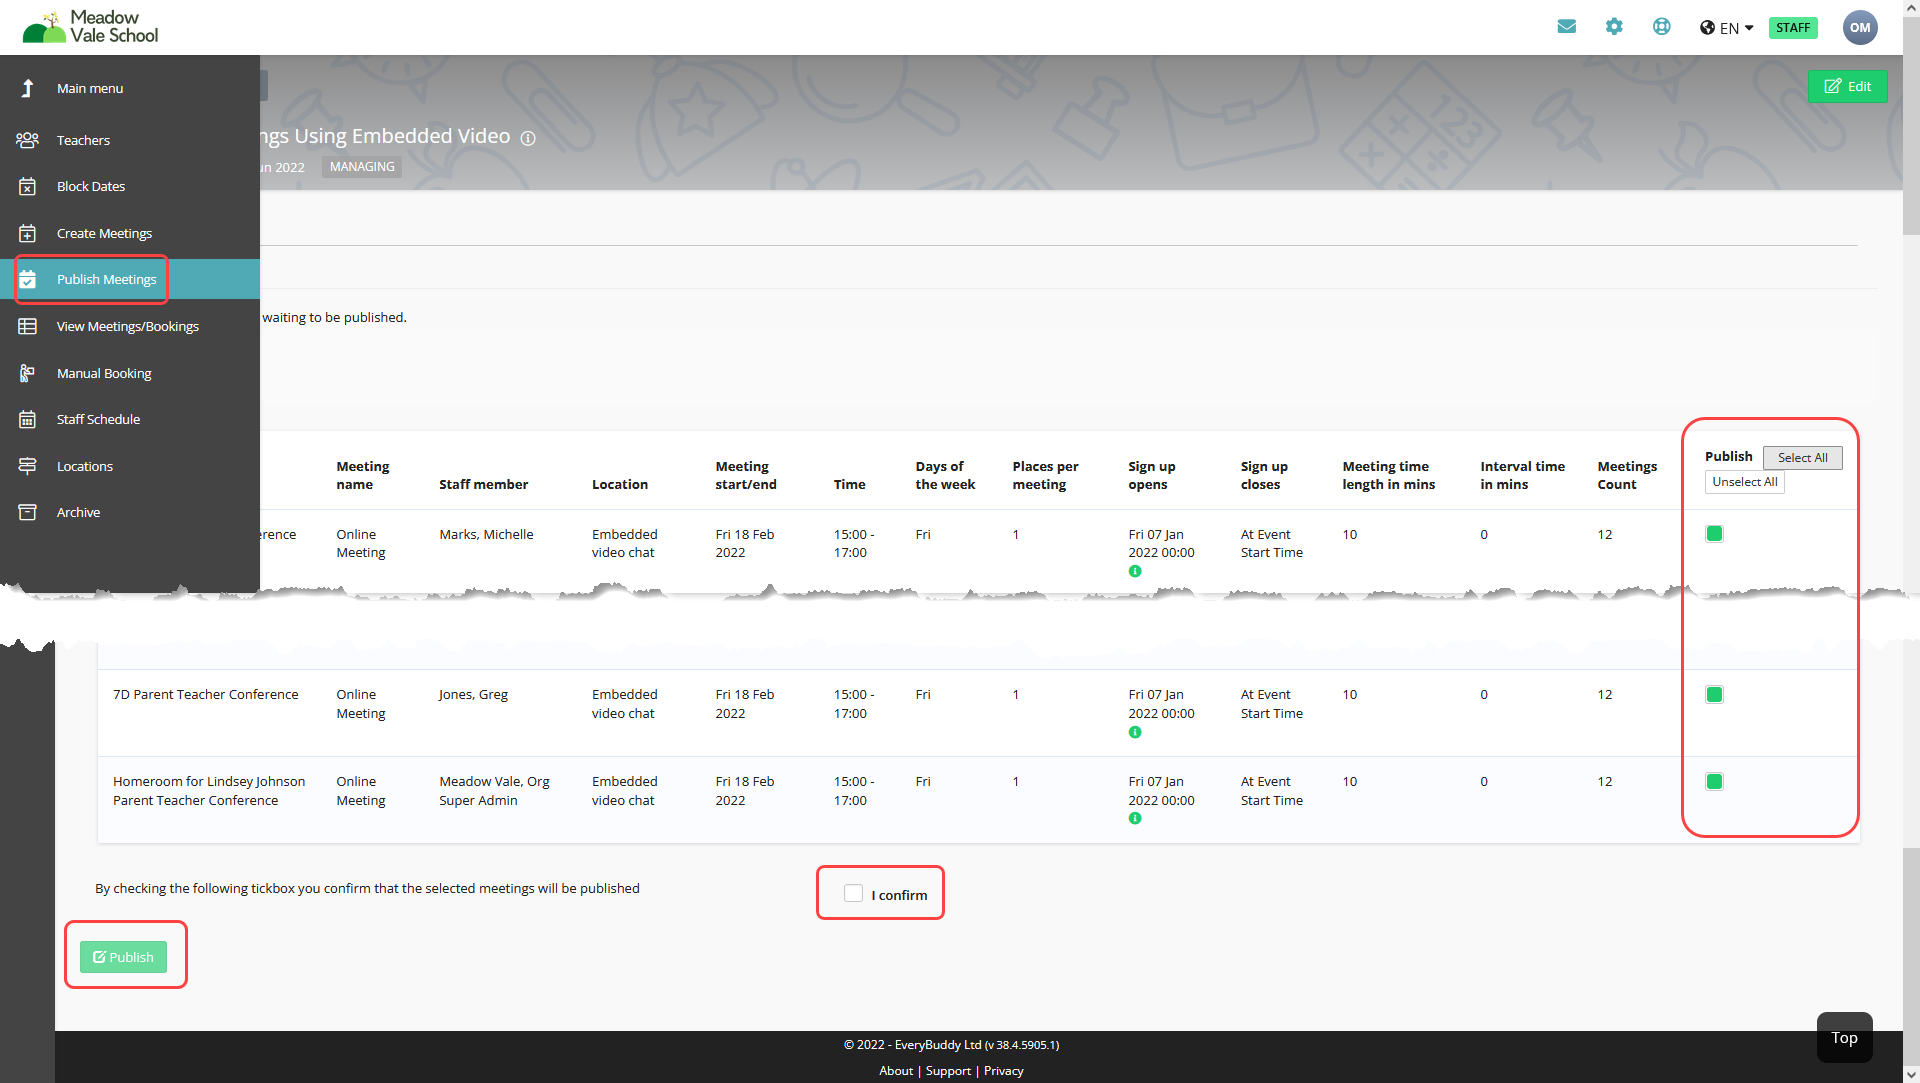Click the help lifebuoy icon
The height and width of the screenshot is (1083, 1920).
[x=1661, y=27]
